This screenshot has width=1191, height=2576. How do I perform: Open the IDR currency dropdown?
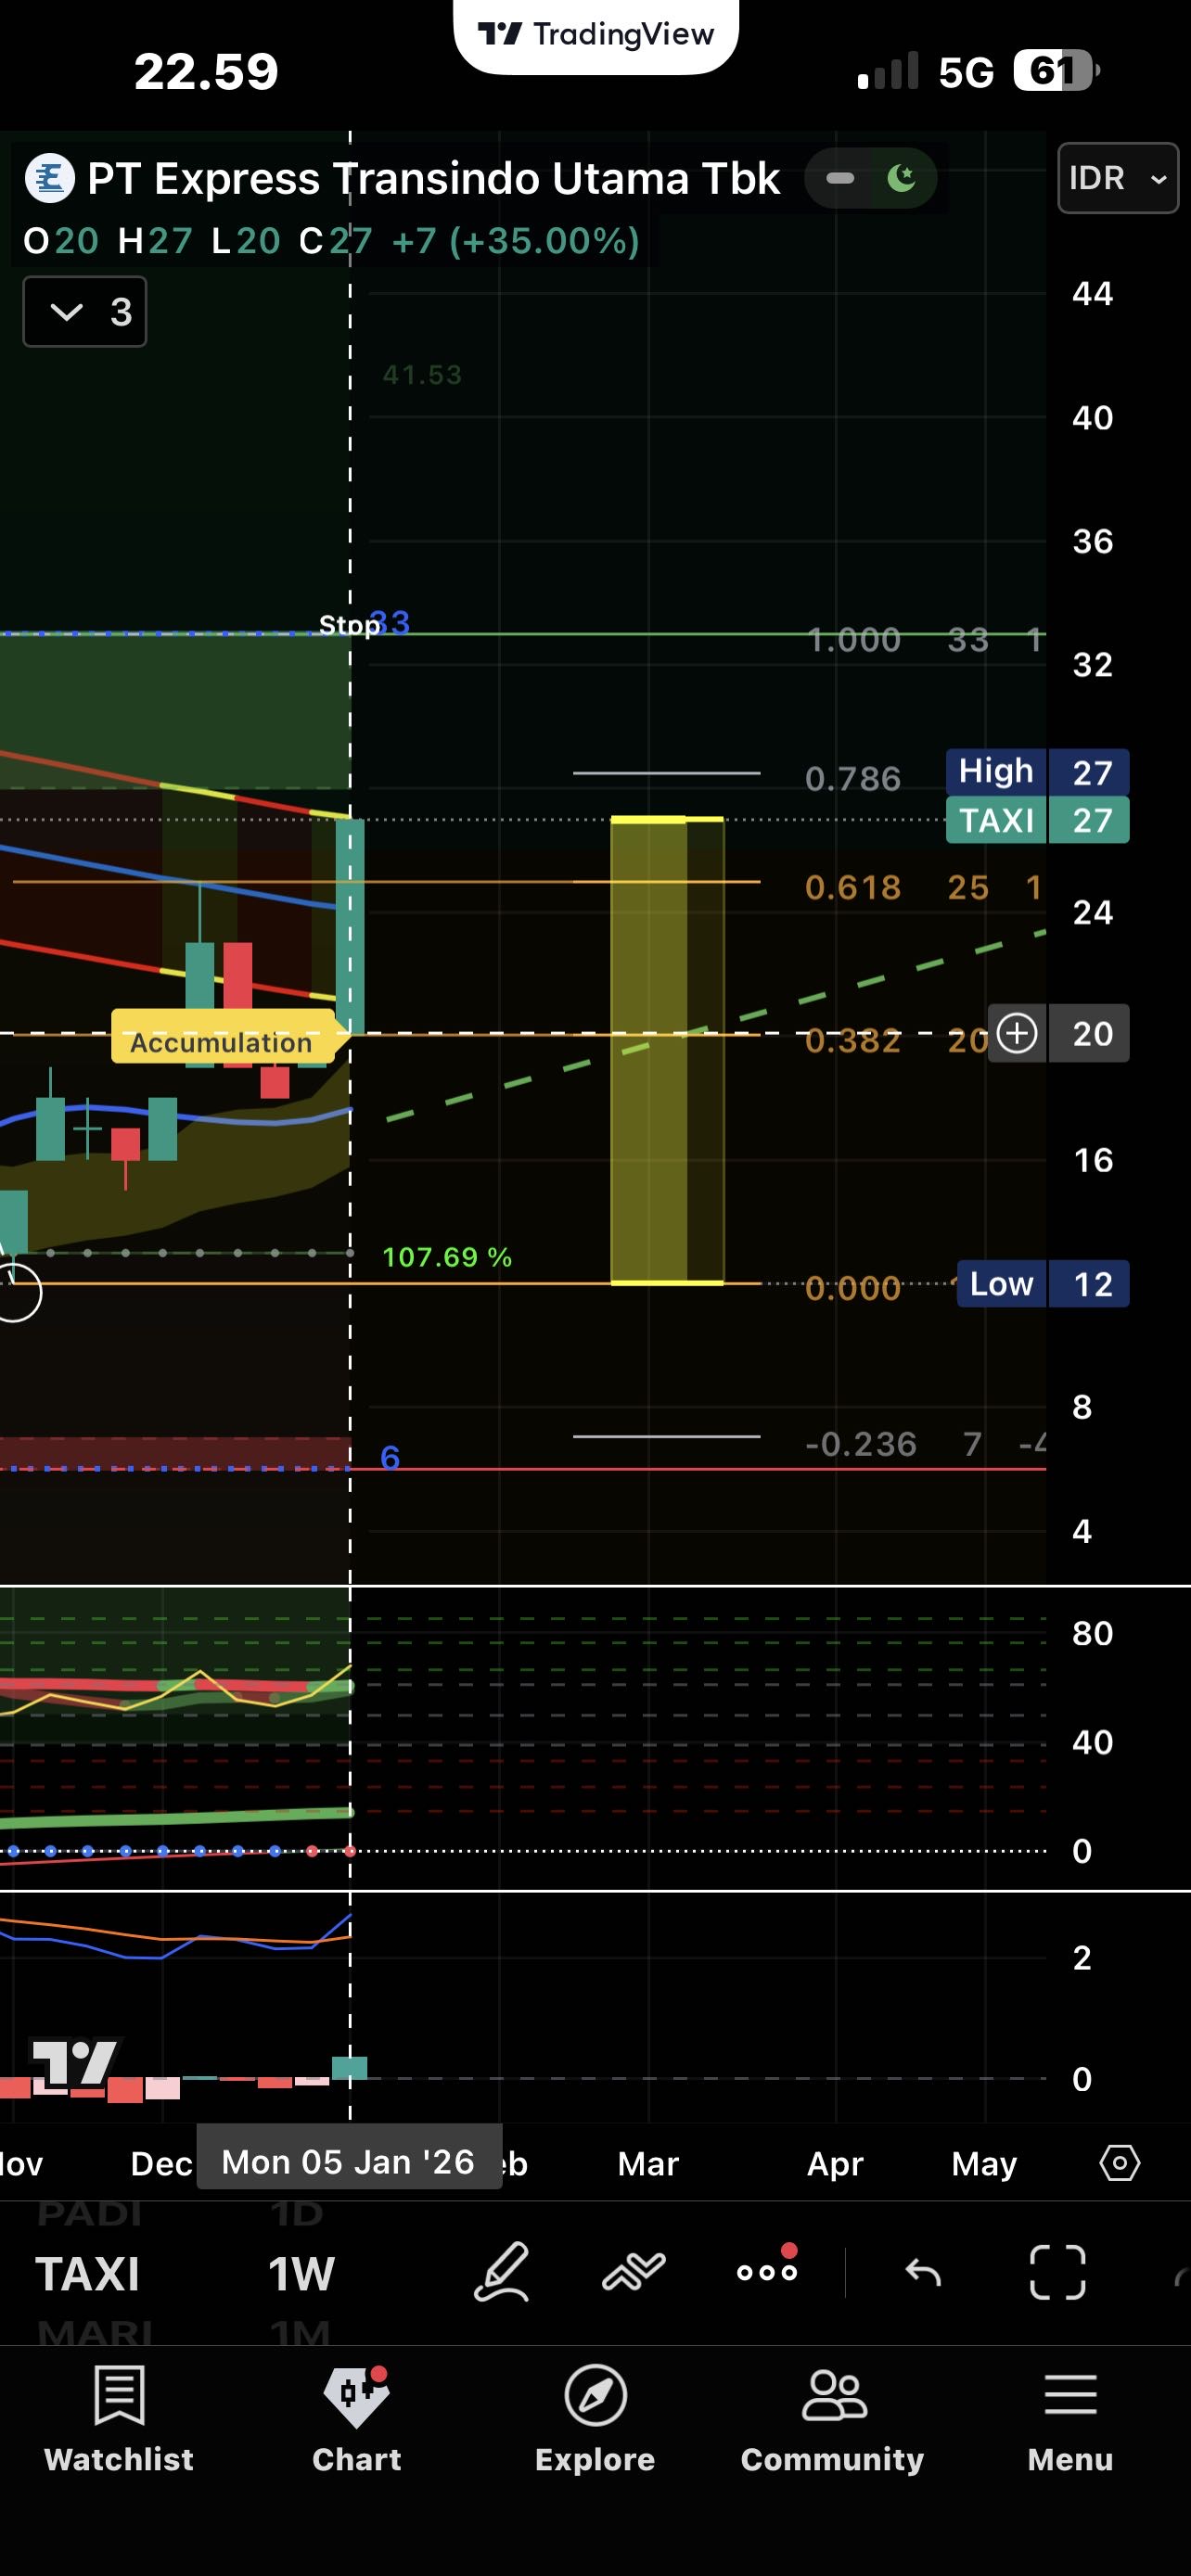(1118, 178)
